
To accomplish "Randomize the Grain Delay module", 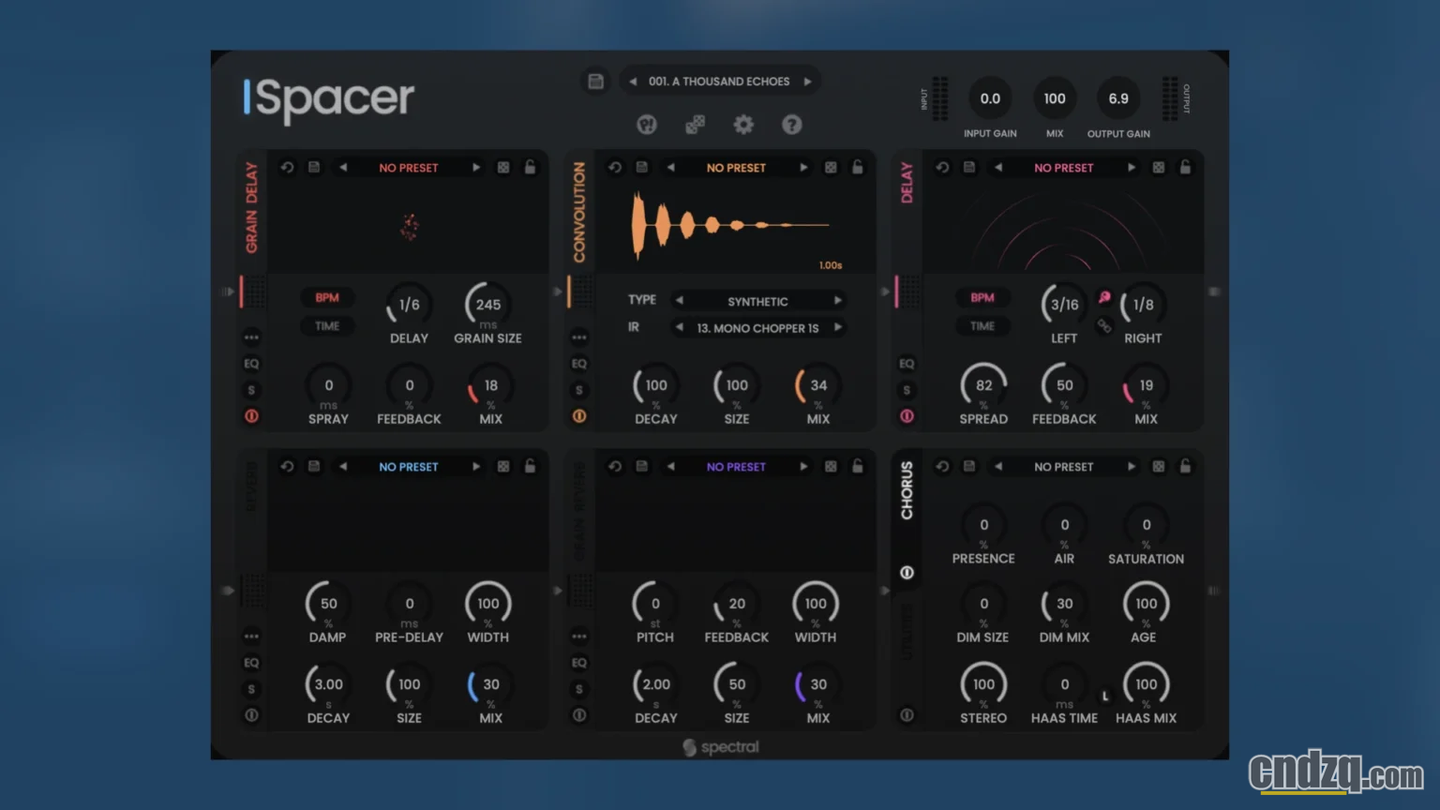I will (x=503, y=167).
